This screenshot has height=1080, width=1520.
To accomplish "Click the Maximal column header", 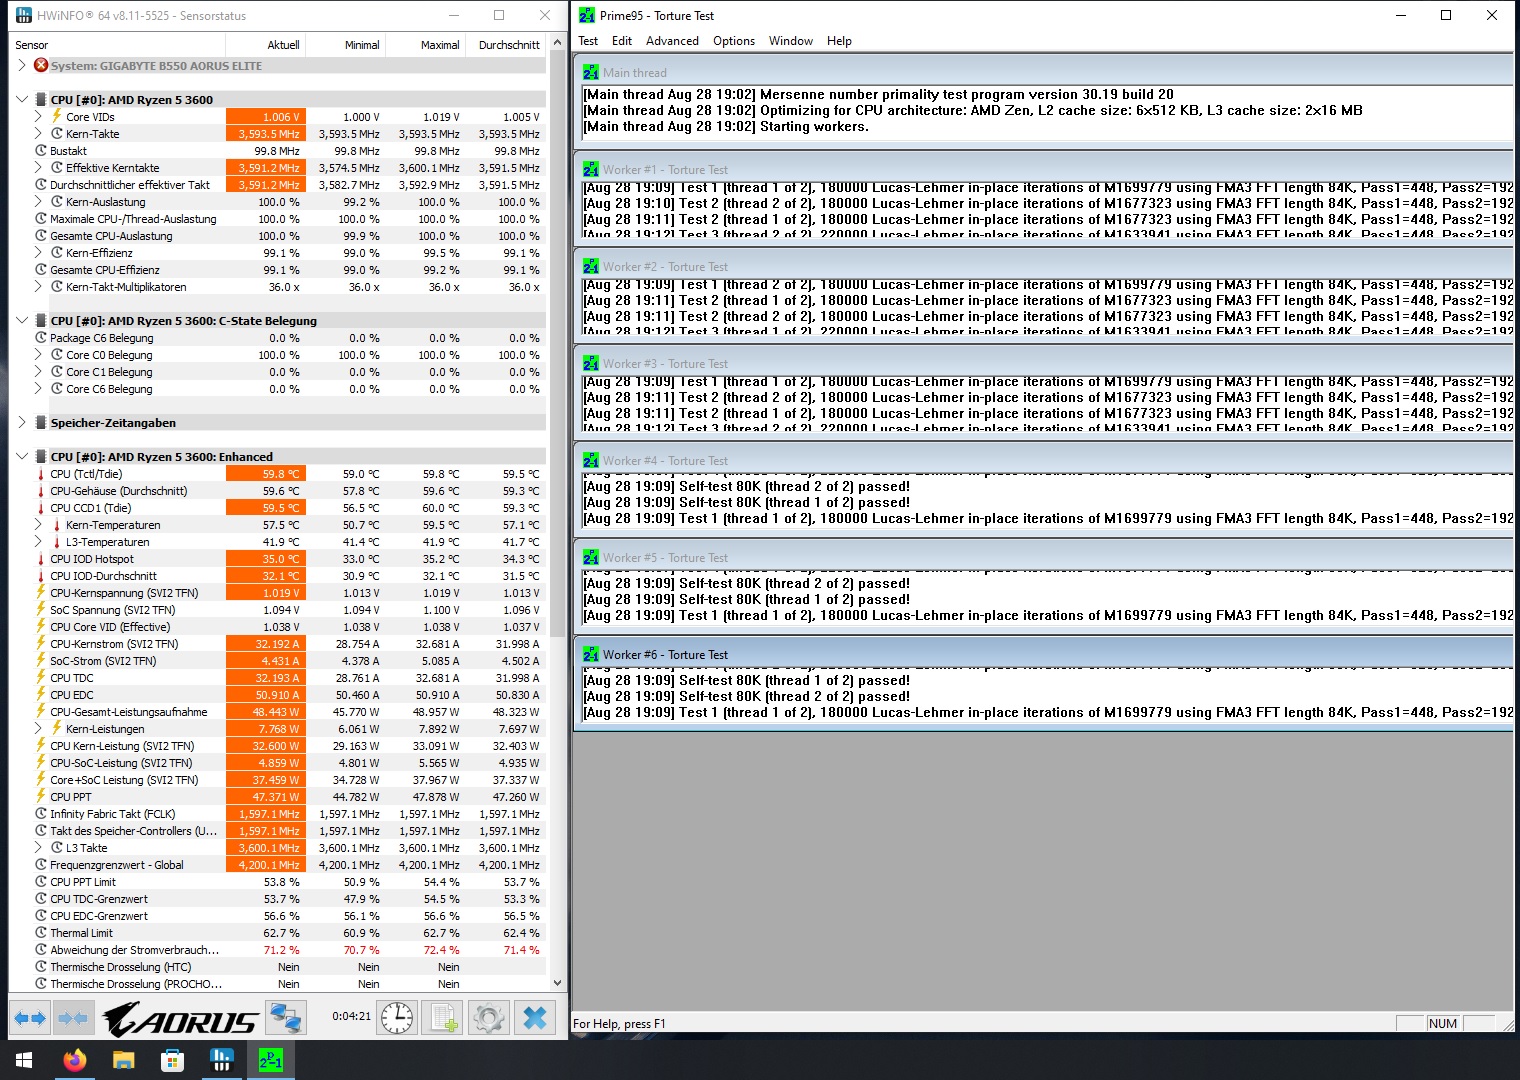I will pyautogui.click(x=425, y=45).
